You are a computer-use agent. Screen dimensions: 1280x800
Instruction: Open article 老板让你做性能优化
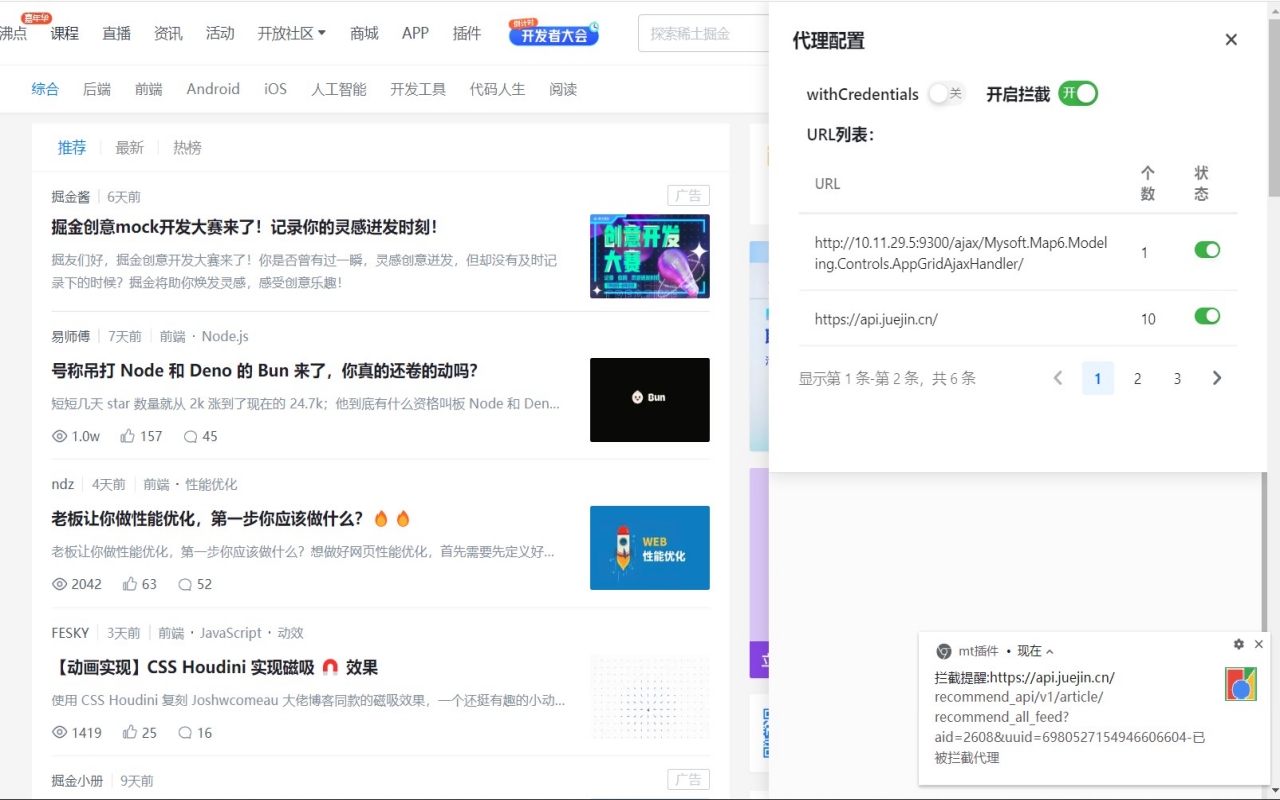(x=207, y=519)
